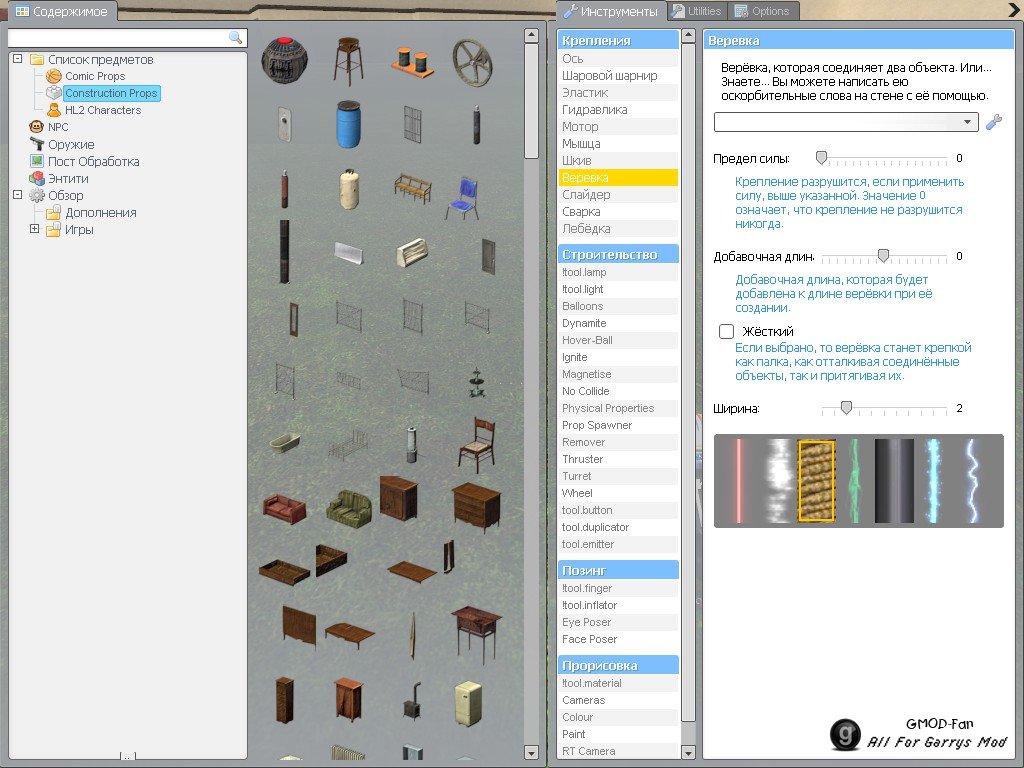Spawn the cast-iron stove prop
Screen dimensions: 1024x768
click(x=412, y=701)
